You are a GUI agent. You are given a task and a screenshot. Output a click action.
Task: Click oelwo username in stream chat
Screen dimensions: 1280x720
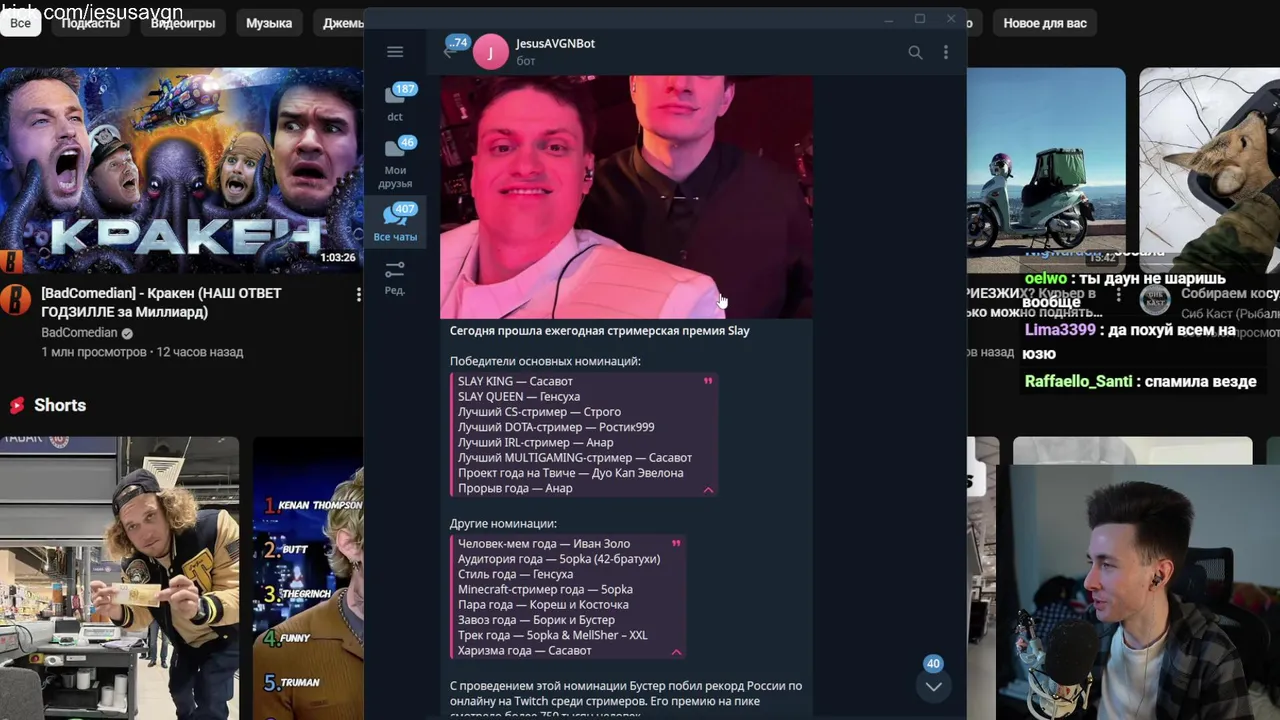click(1046, 279)
